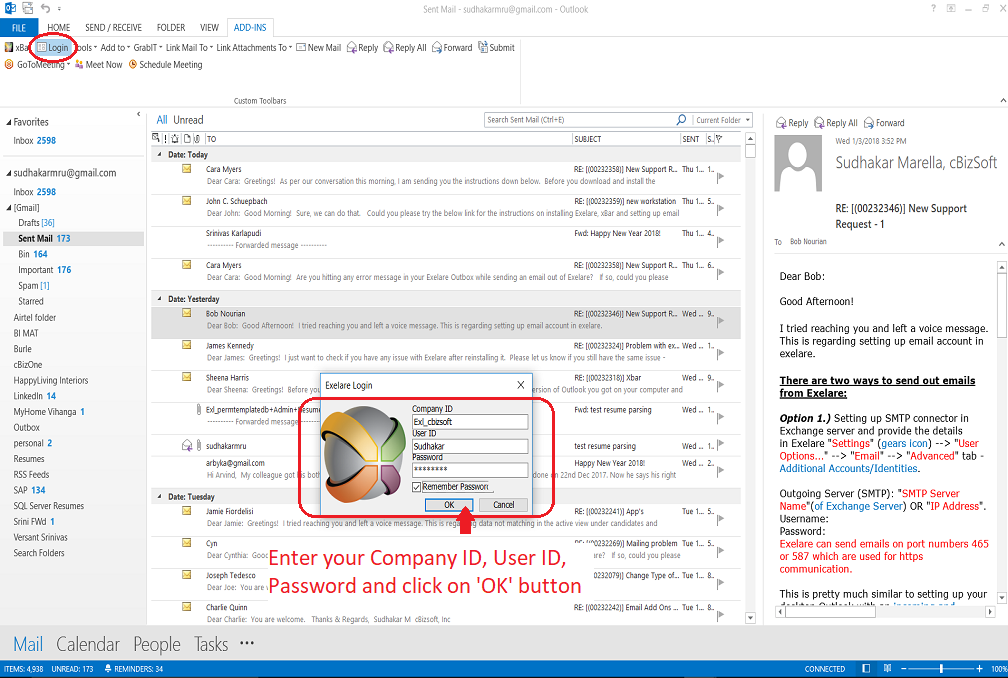
Task: Click Reply in the reading pane
Action: pos(792,123)
